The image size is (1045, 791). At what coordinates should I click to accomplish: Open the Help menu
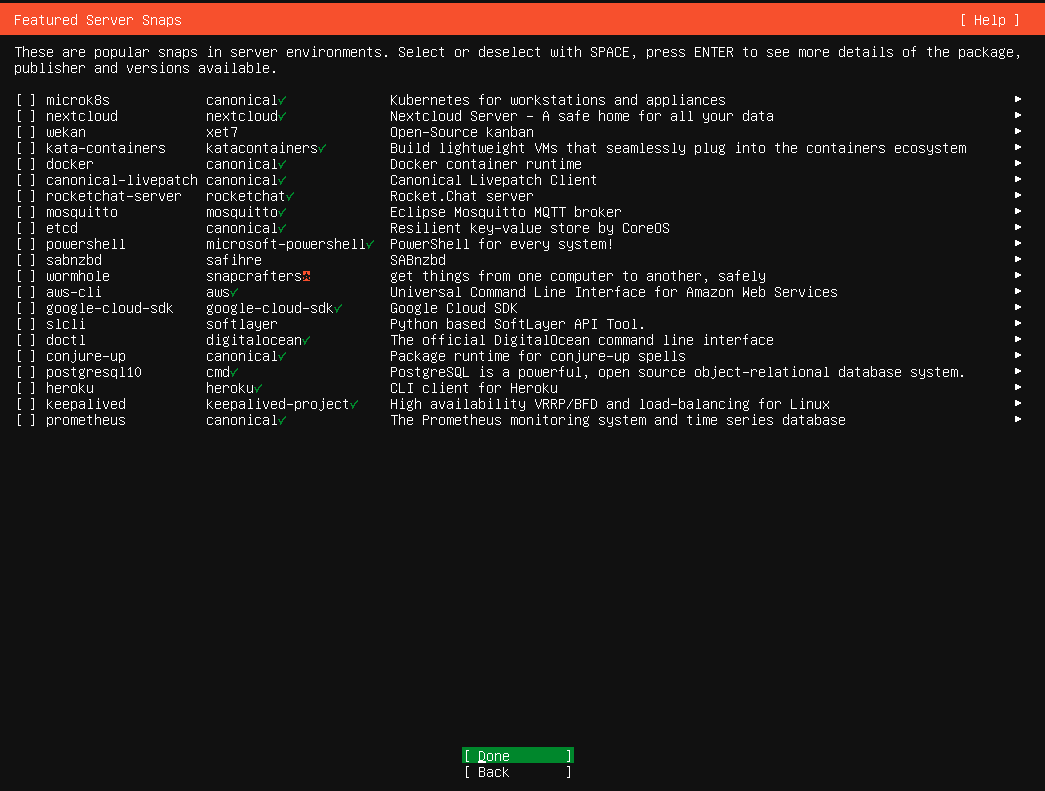[x=988, y=19]
